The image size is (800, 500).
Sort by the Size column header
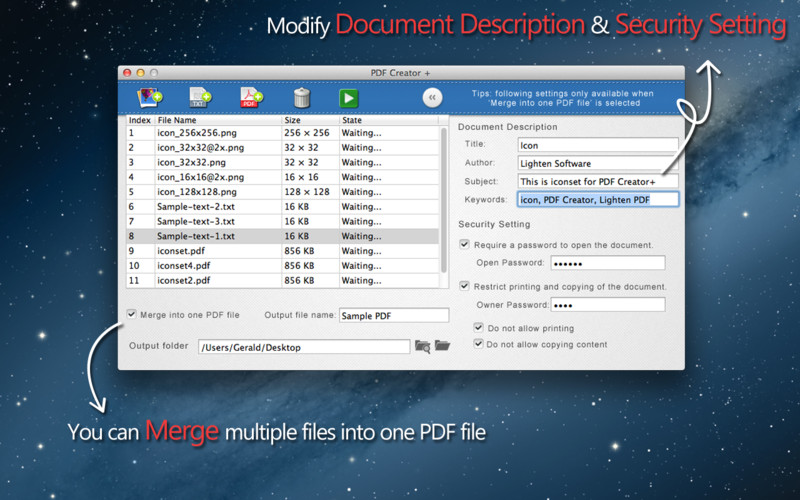point(310,120)
